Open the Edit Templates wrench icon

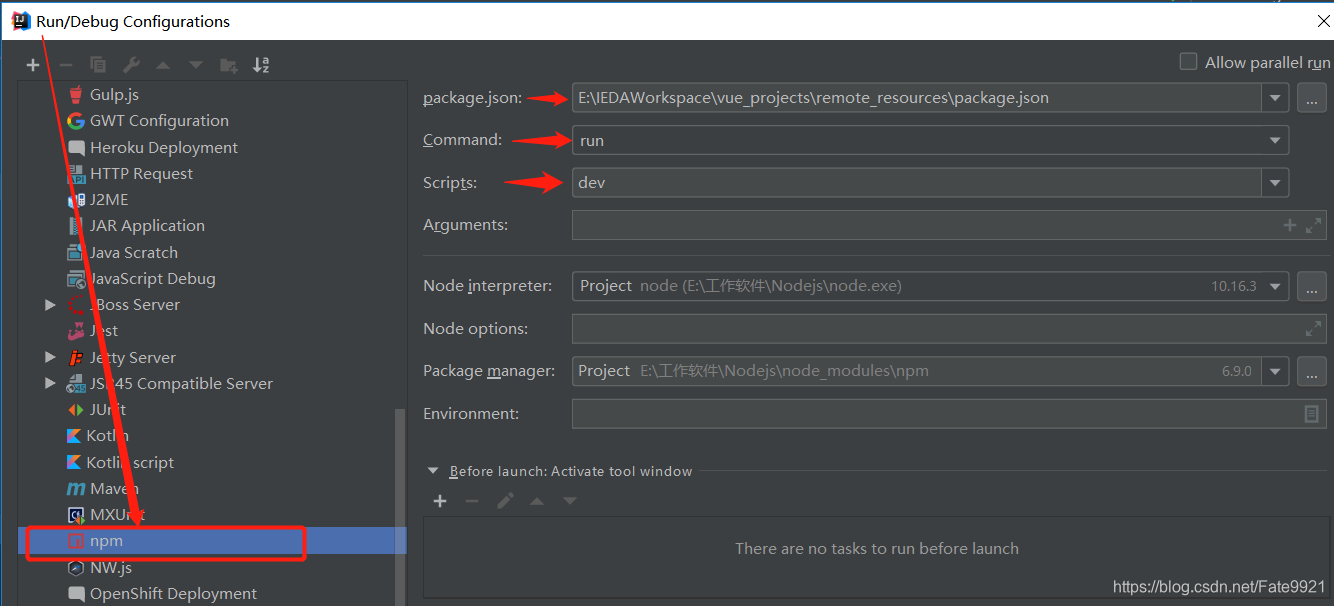pyautogui.click(x=131, y=65)
